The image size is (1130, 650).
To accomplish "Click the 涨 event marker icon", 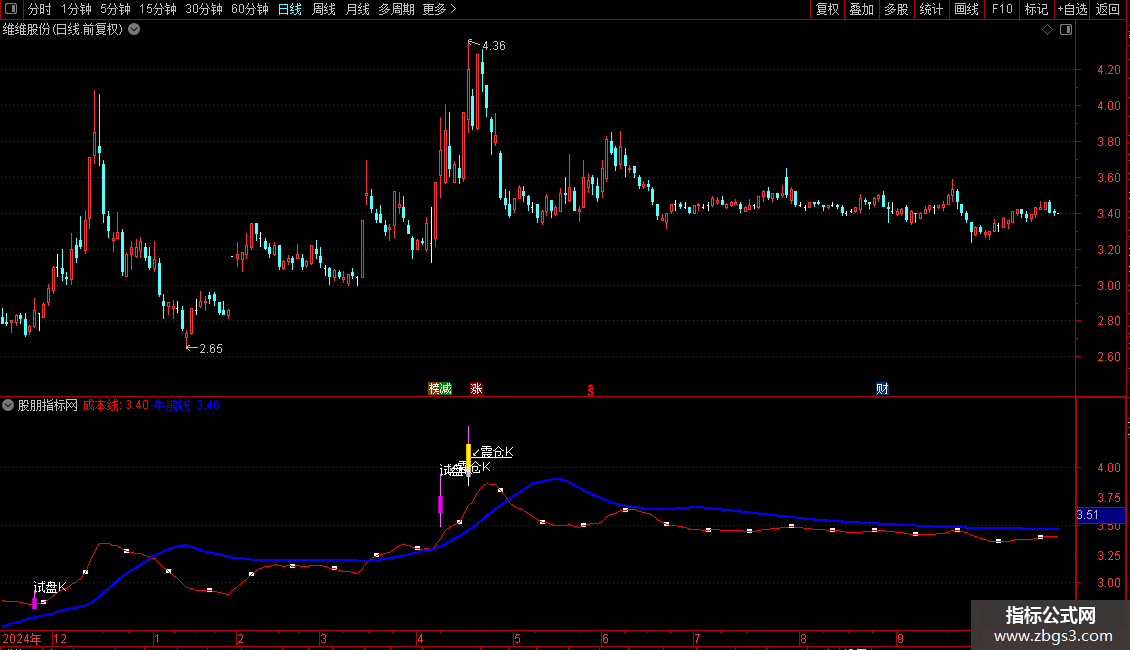I will 476,388.
